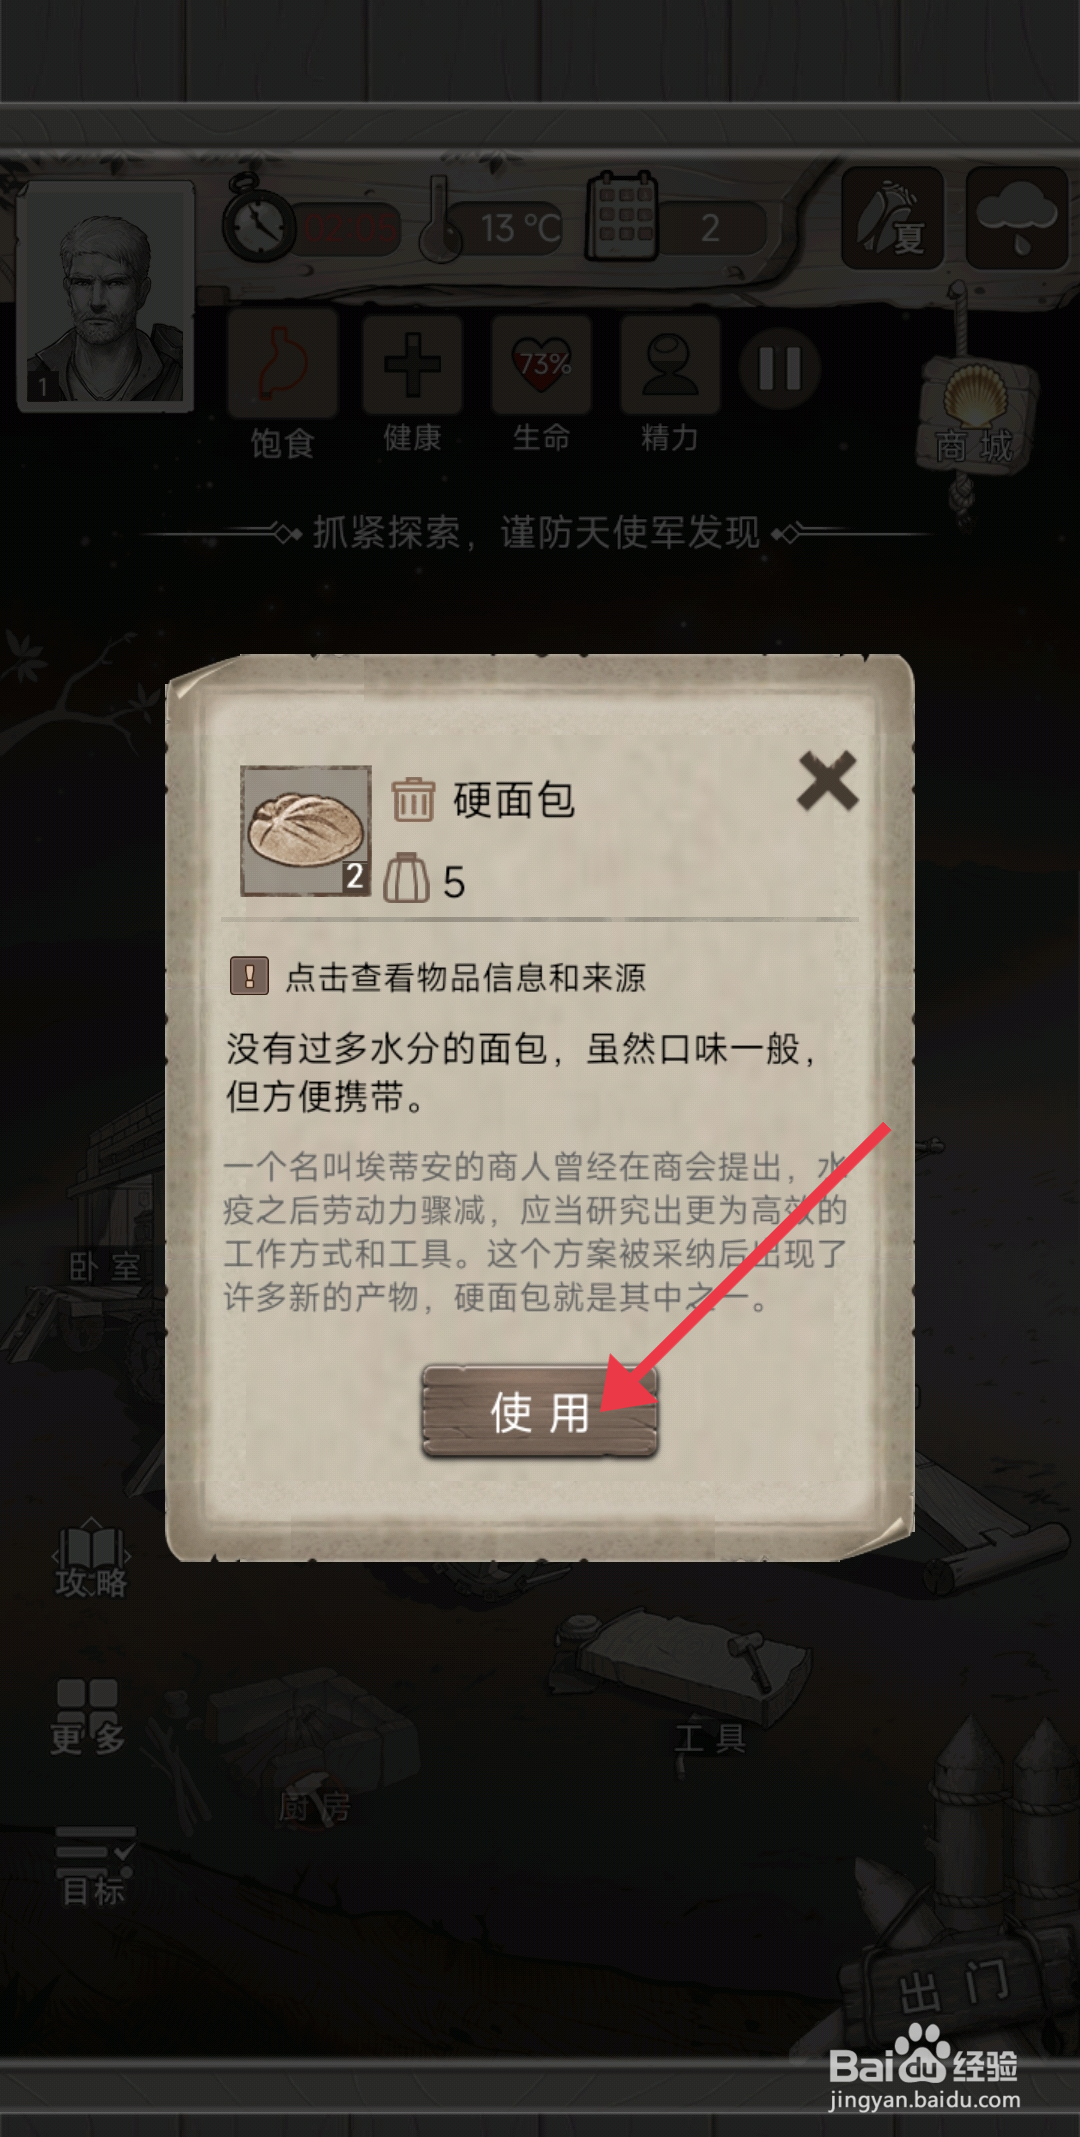Click the 饱食 hunger status icon
Screen dimensions: 1080x2137
[282, 364]
